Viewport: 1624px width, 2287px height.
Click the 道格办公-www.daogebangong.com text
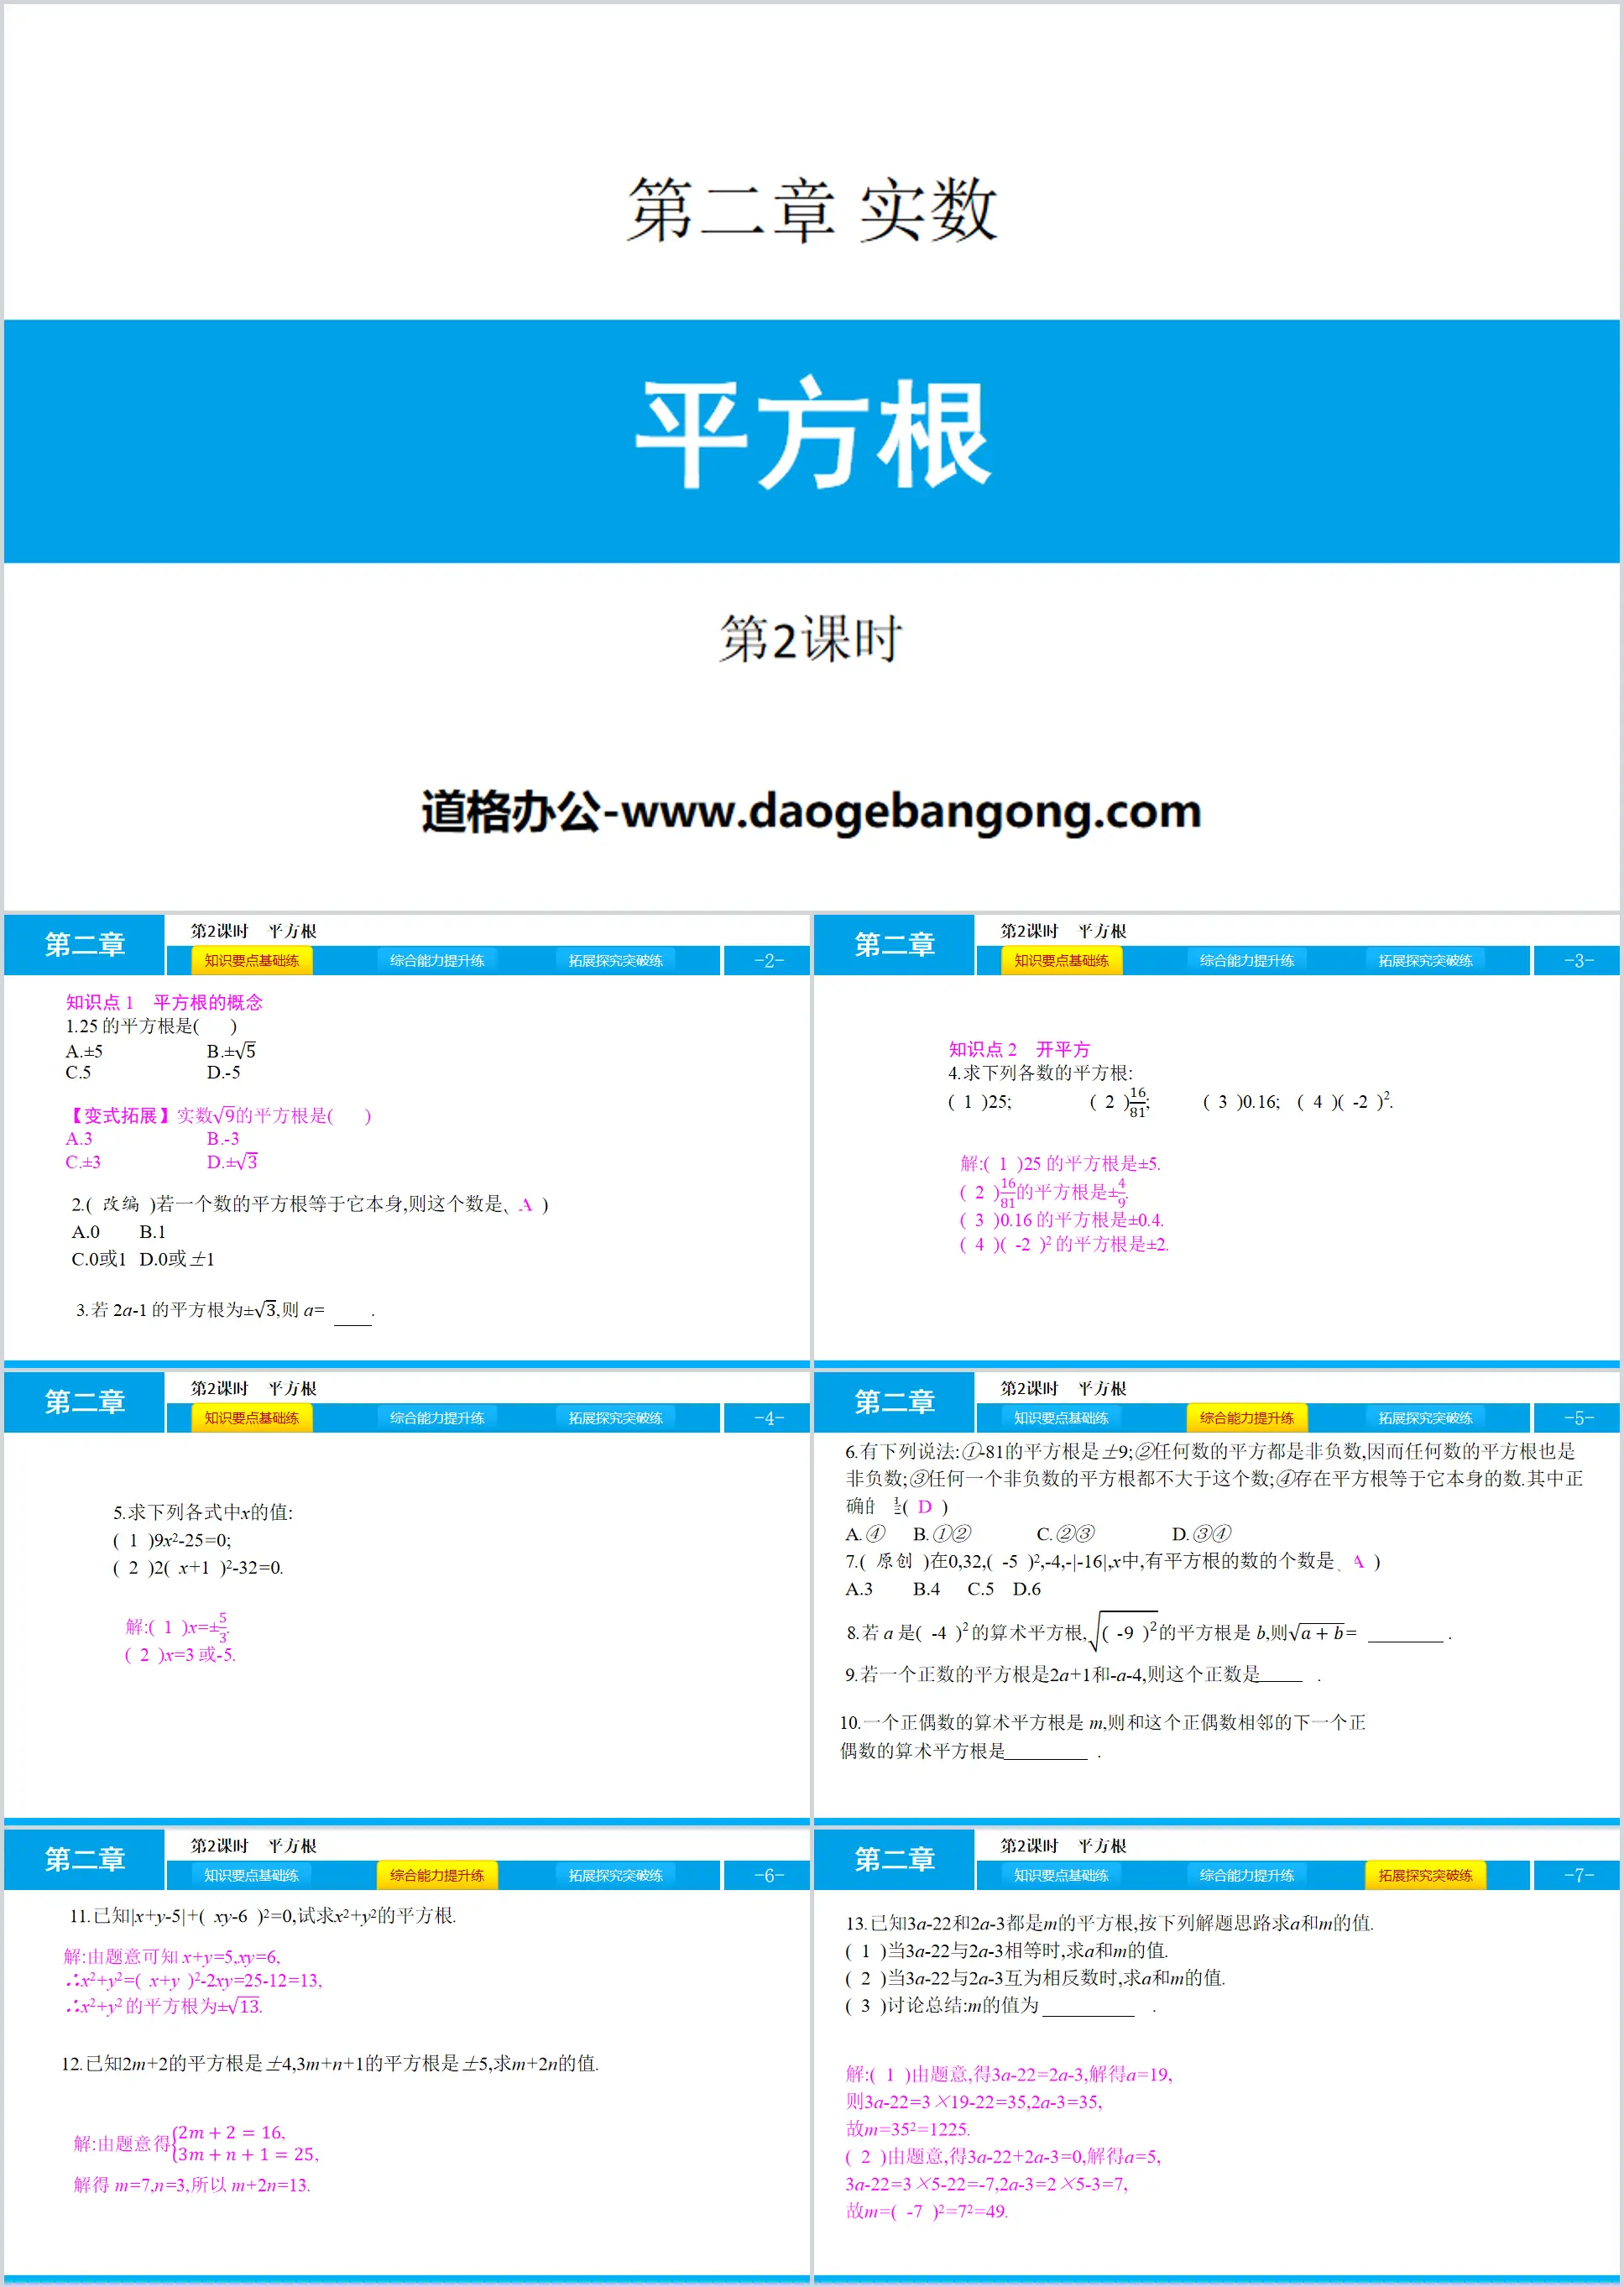click(811, 811)
